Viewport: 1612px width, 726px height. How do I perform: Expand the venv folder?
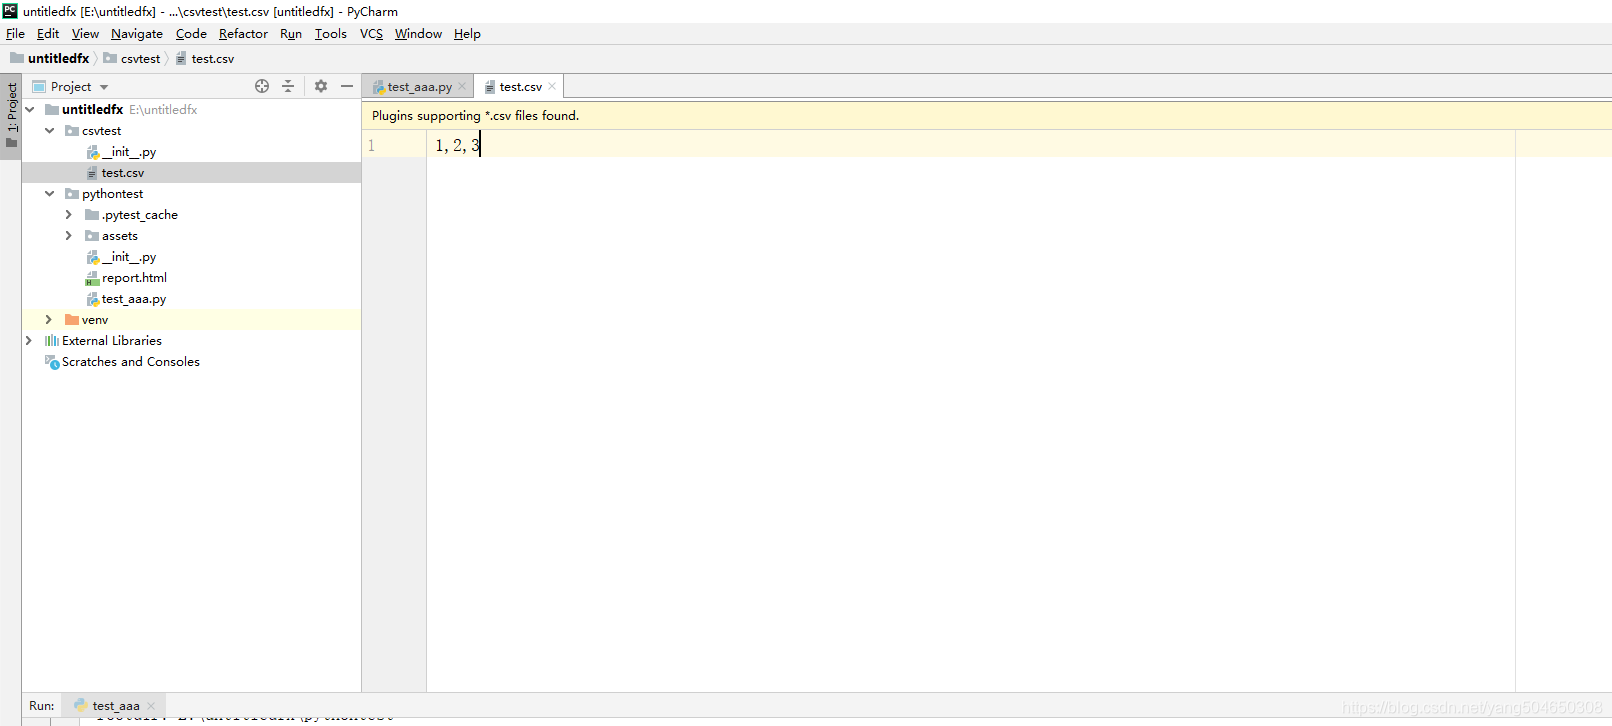pos(49,320)
